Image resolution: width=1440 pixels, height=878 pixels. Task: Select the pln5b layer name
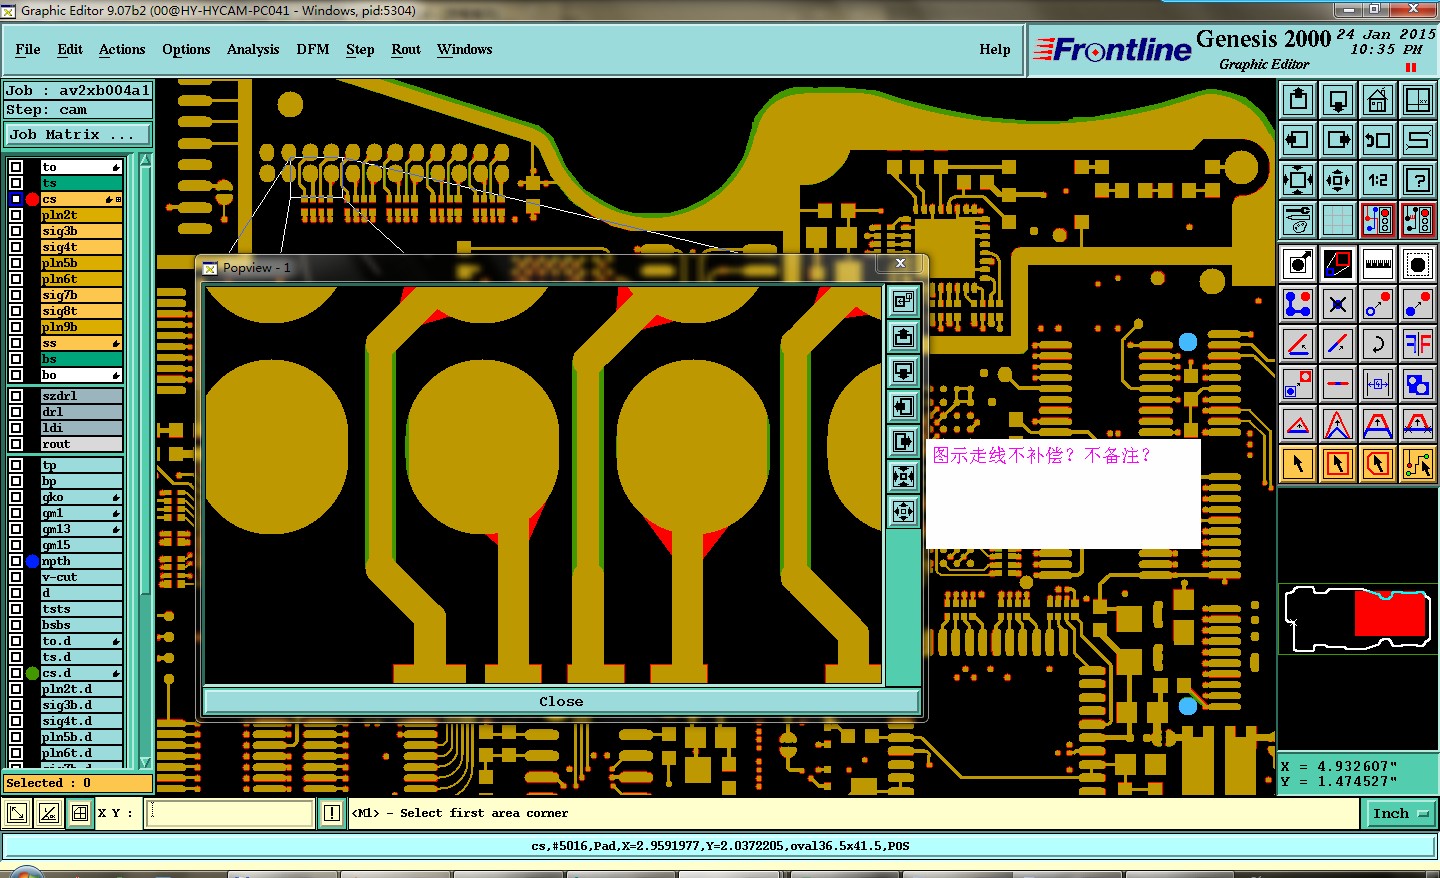[x=82, y=263]
